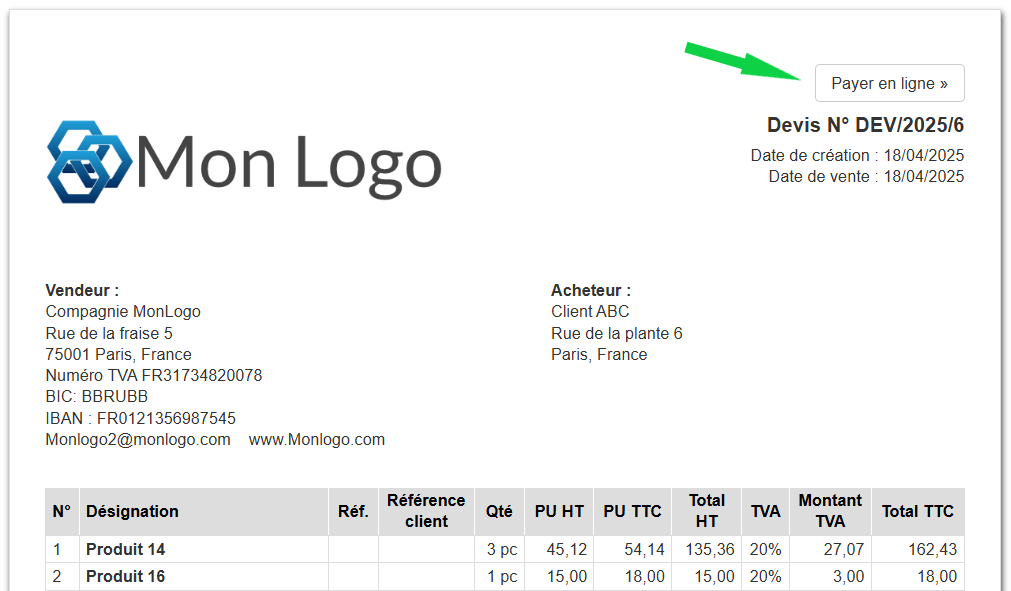Viewport: 1011px width, 591px height.
Task: Click the Référence client column header
Action: click(x=426, y=511)
